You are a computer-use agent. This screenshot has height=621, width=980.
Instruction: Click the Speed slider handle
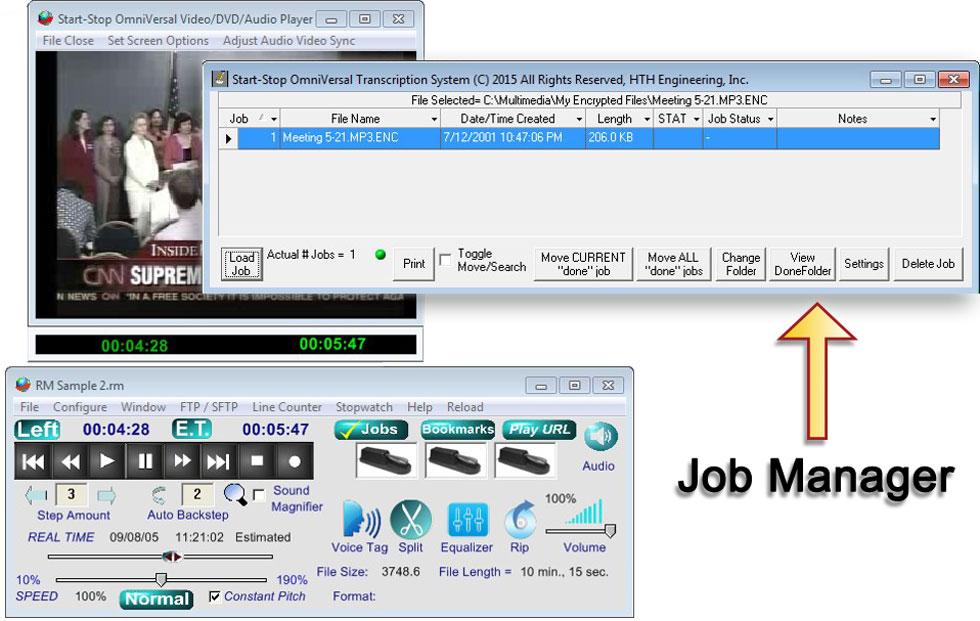click(161, 580)
